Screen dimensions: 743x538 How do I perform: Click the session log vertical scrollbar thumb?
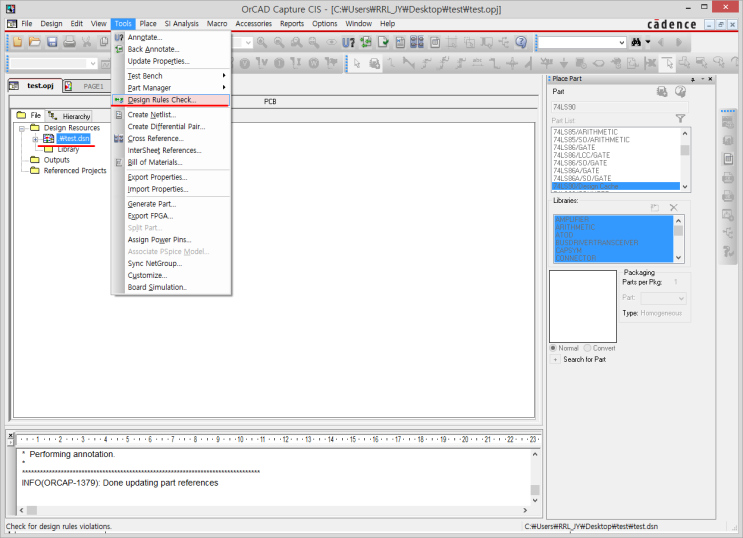click(x=535, y=490)
